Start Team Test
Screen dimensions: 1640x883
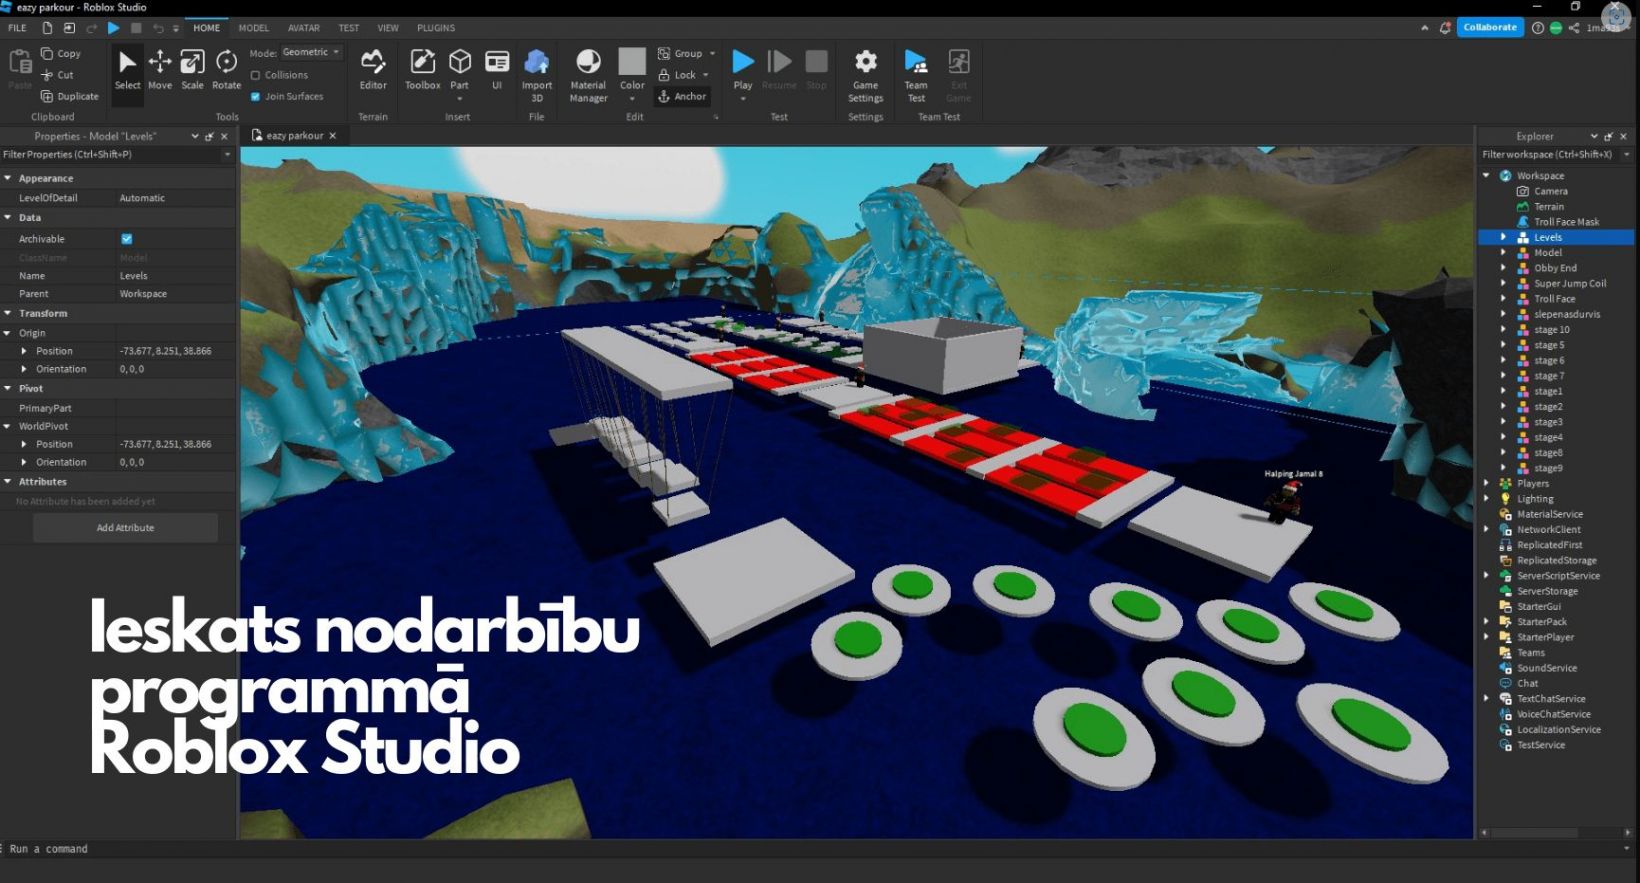point(916,75)
